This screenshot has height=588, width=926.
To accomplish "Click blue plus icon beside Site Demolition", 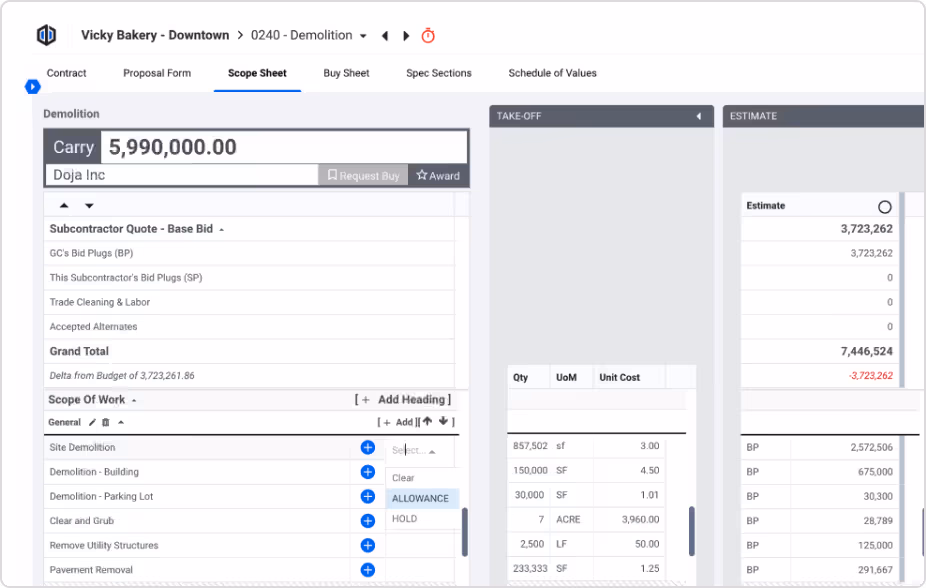I will [x=367, y=447].
